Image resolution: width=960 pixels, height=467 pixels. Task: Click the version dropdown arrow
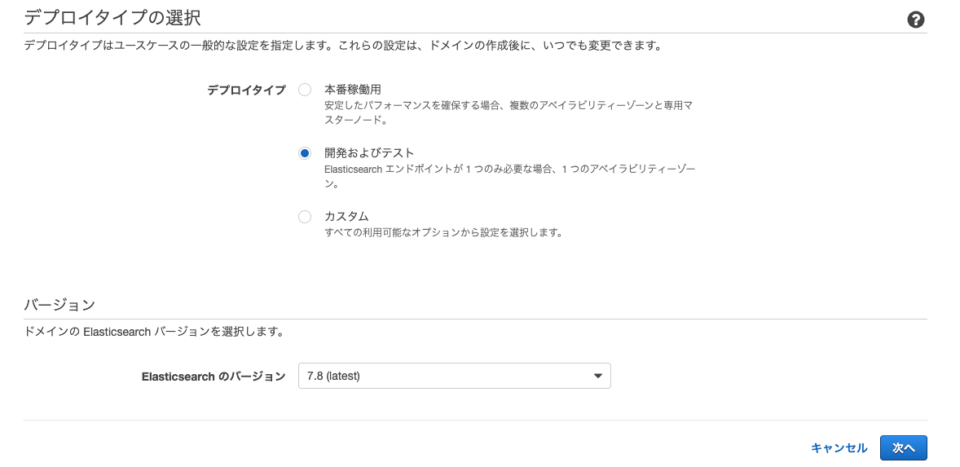598,376
